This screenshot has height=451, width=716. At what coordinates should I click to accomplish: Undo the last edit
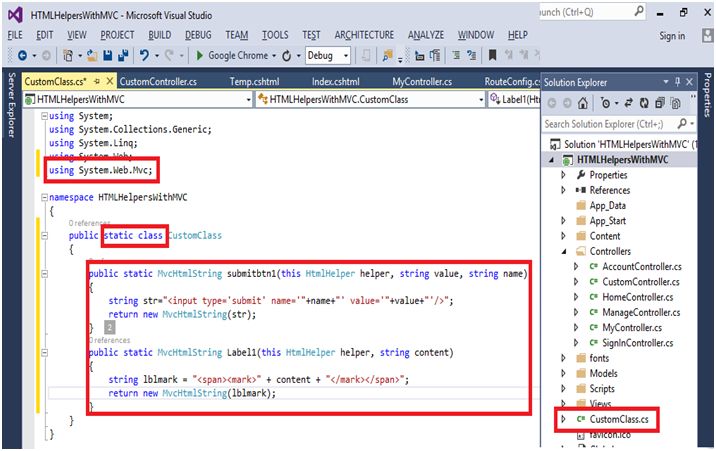(144, 56)
